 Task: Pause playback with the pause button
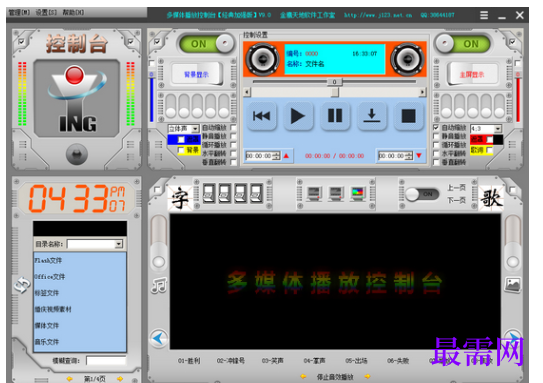[335, 116]
